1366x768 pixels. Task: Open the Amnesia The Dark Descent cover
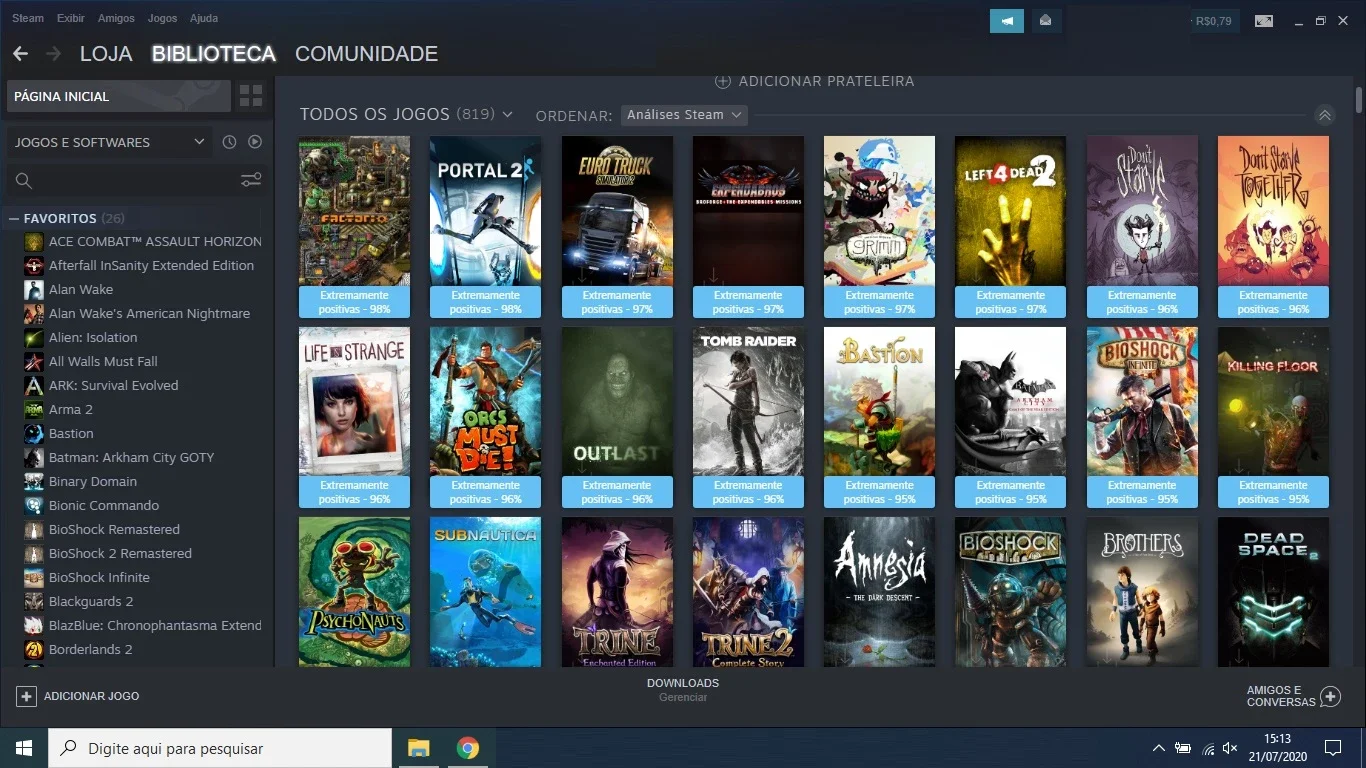pyautogui.click(x=879, y=592)
